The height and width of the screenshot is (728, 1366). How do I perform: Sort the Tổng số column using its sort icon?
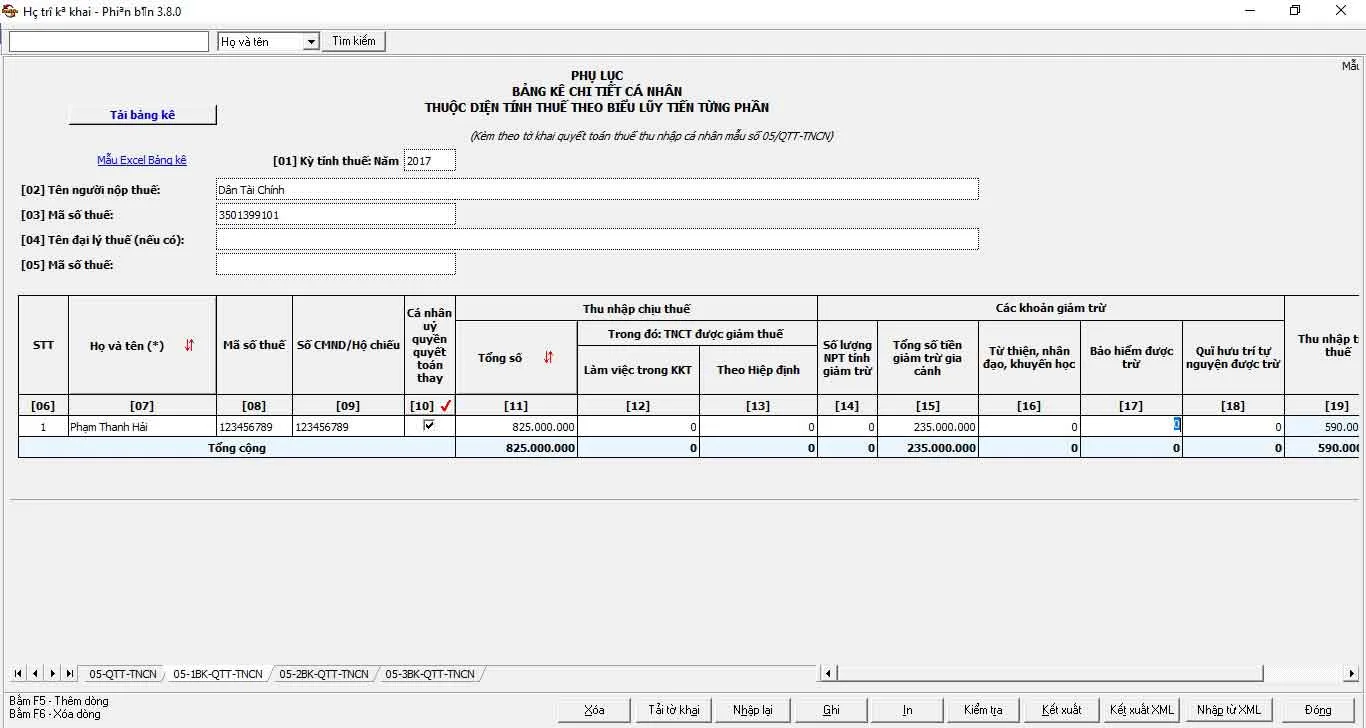pyautogui.click(x=546, y=358)
